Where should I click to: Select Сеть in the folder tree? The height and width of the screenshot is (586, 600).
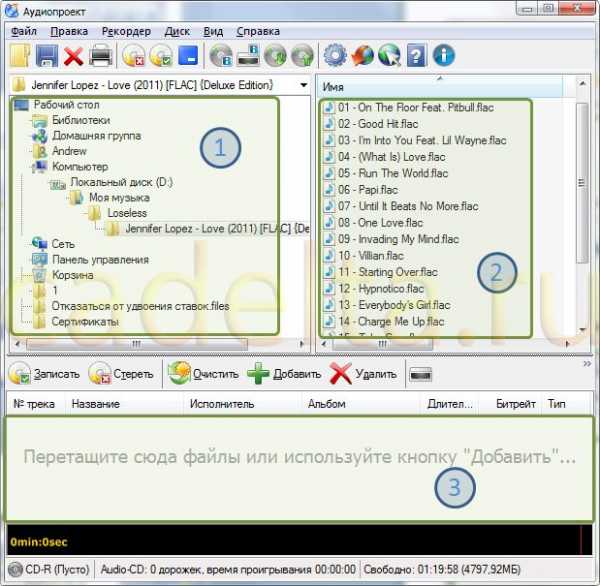63,244
